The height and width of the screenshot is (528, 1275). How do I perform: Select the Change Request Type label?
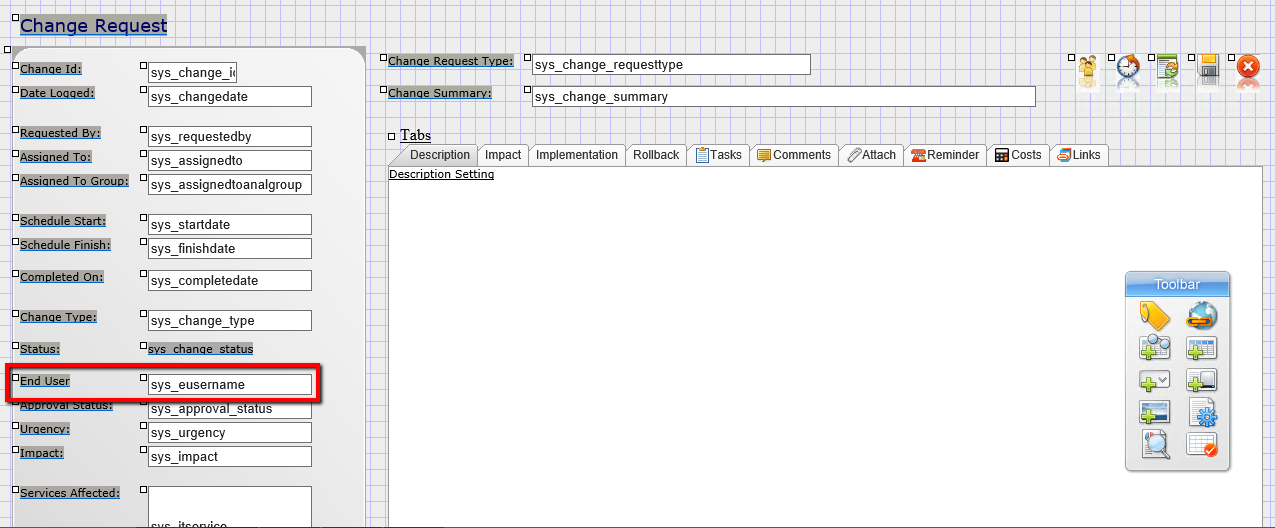(x=451, y=61)
